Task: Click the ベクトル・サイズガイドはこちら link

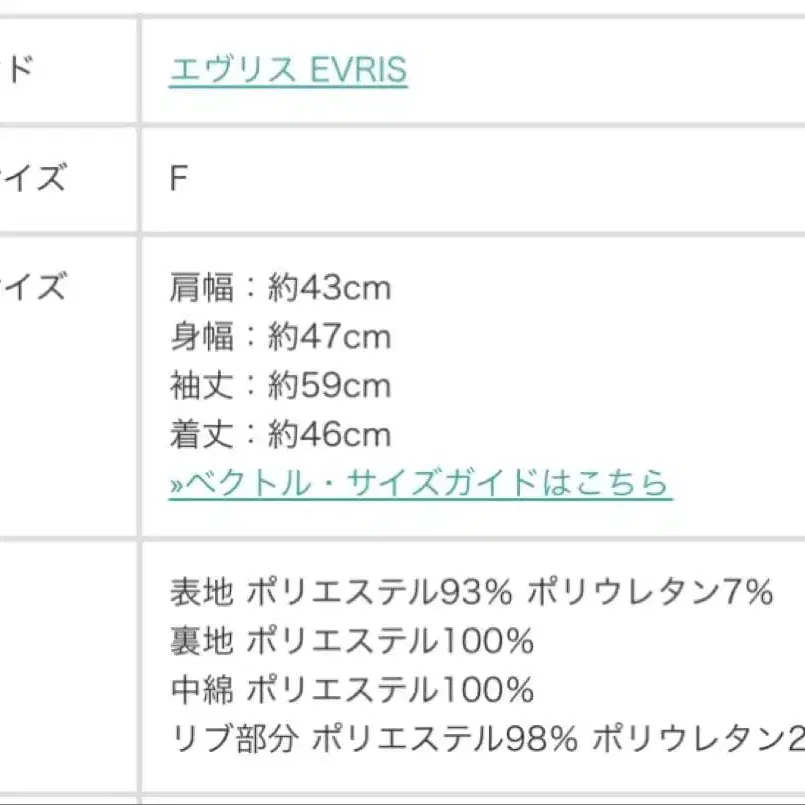Action: 420,483
